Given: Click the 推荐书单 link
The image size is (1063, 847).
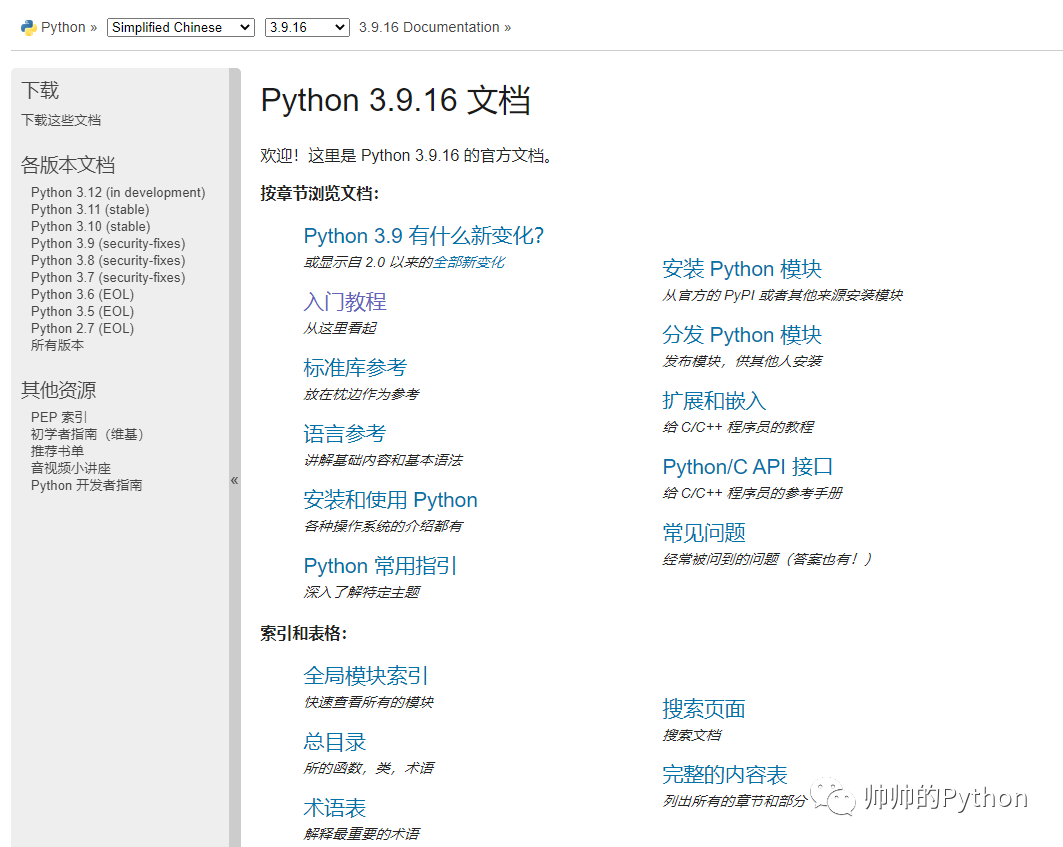Looking at the screenshot, I should point(57,451).
